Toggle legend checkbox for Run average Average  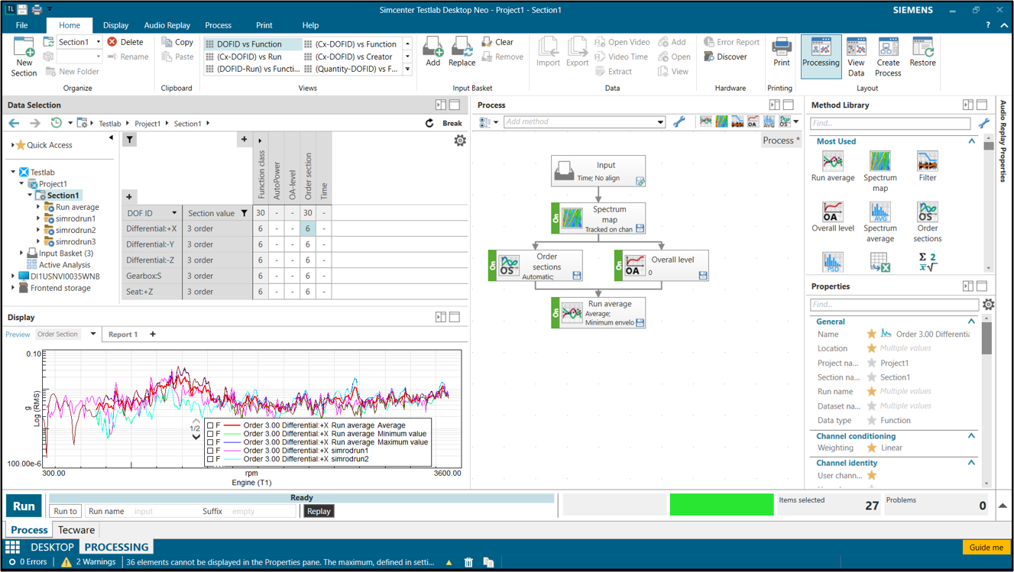click(x=210, y=424)
